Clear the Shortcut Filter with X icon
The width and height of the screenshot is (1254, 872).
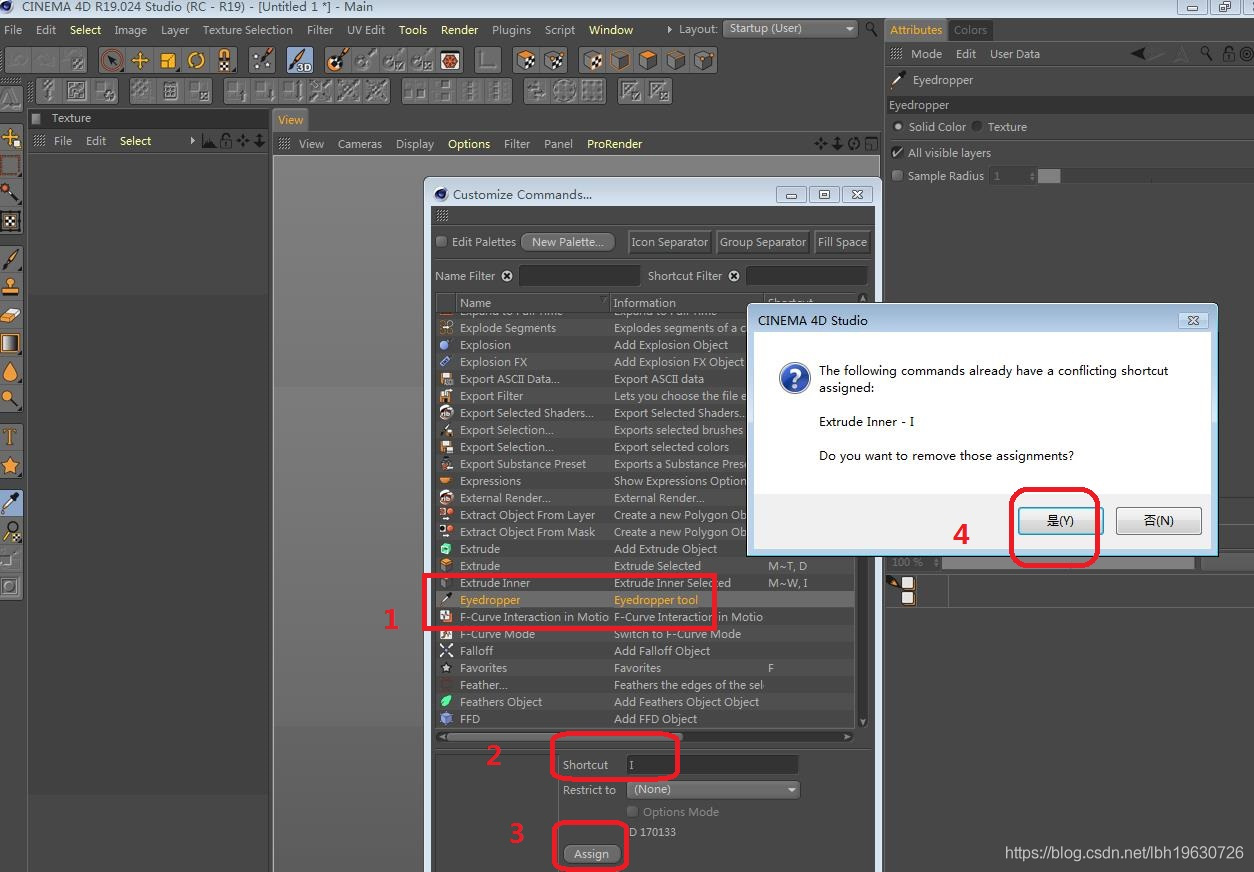coord(734,276)
